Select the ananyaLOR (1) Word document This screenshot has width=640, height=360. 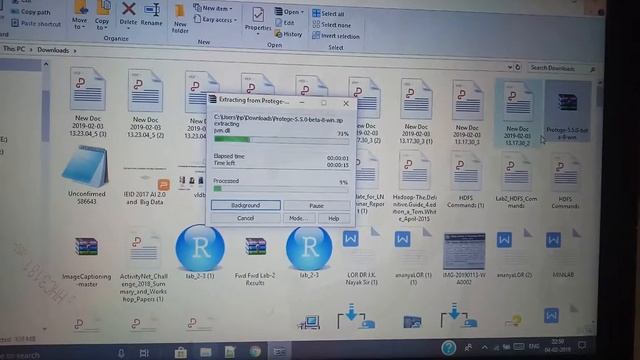[413, 257]
